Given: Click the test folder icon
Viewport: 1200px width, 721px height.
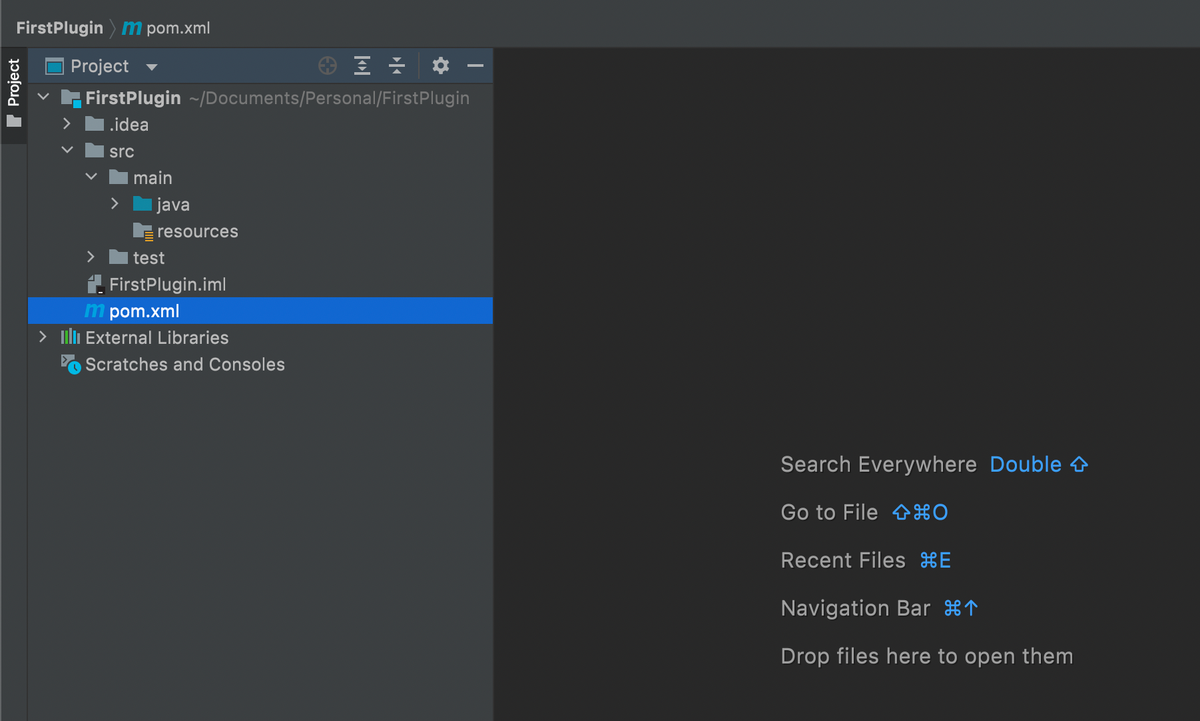Looking at the screenshot, I should tap(119, 257).
